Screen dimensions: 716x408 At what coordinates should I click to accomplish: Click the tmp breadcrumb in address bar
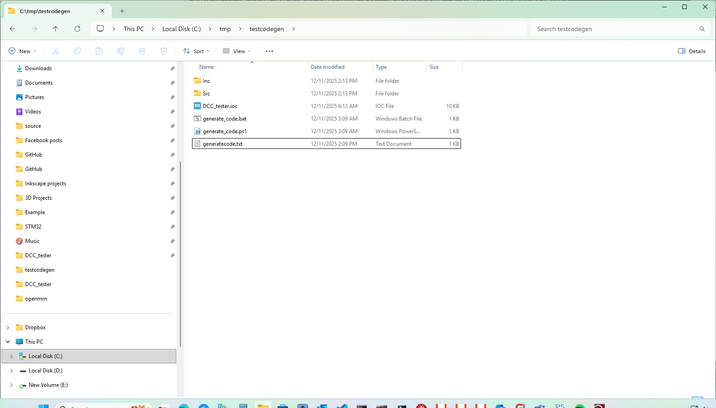[x=225, y=29]
